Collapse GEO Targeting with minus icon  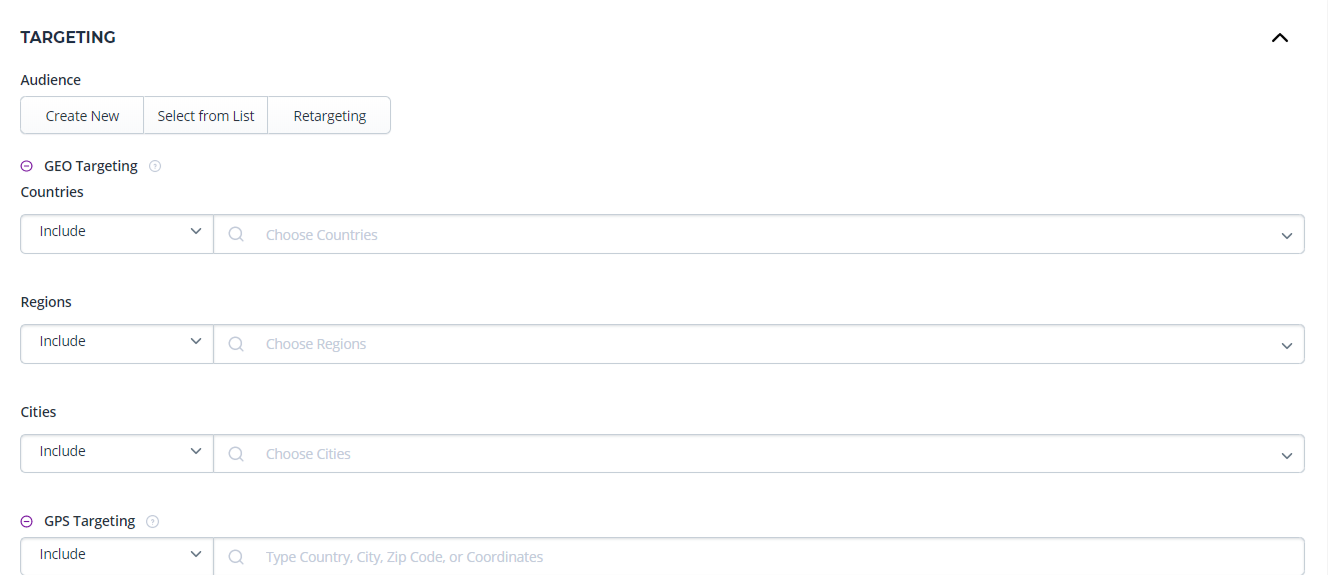[x=27, y=166]
